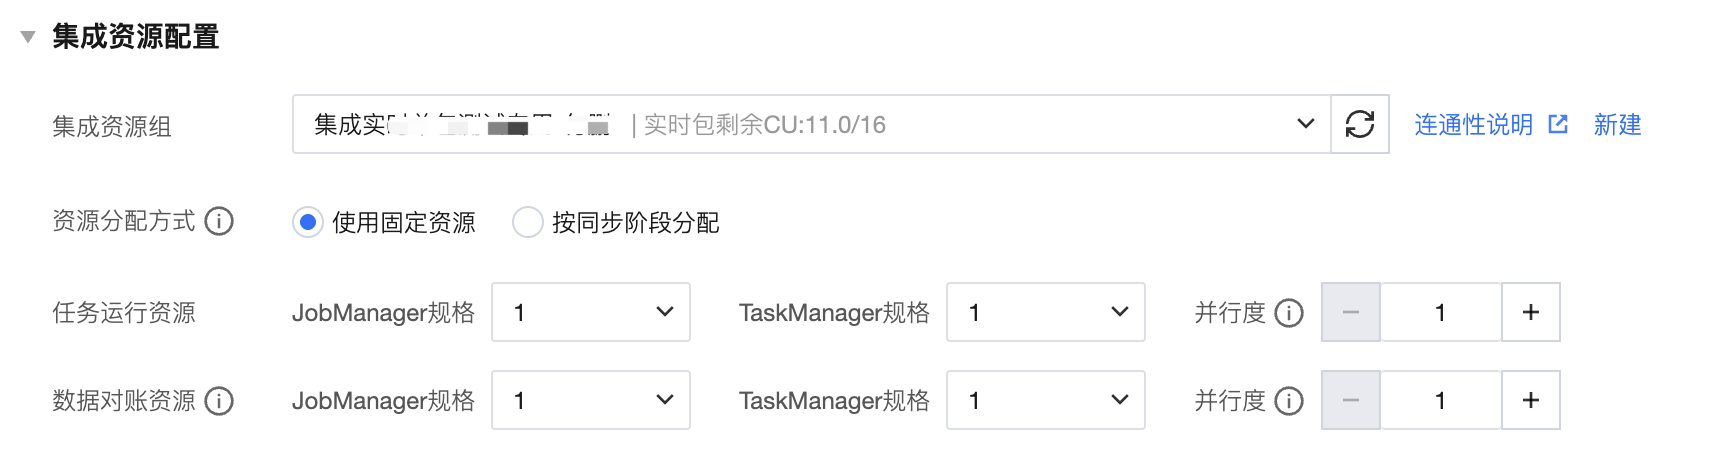
Task: Click the 并行度 info icon in 数据对账资源 row
Action: [x=1289, y=401]
